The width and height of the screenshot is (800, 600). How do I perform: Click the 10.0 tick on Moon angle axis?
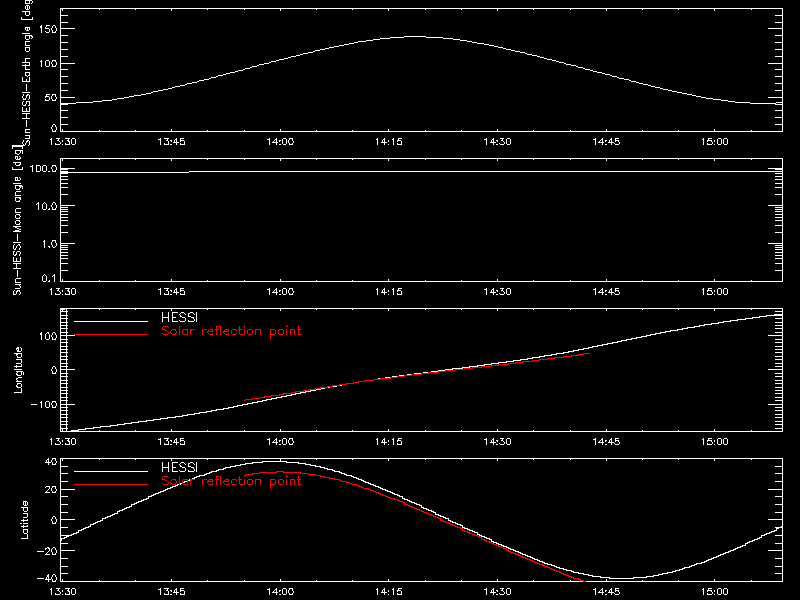46,206
